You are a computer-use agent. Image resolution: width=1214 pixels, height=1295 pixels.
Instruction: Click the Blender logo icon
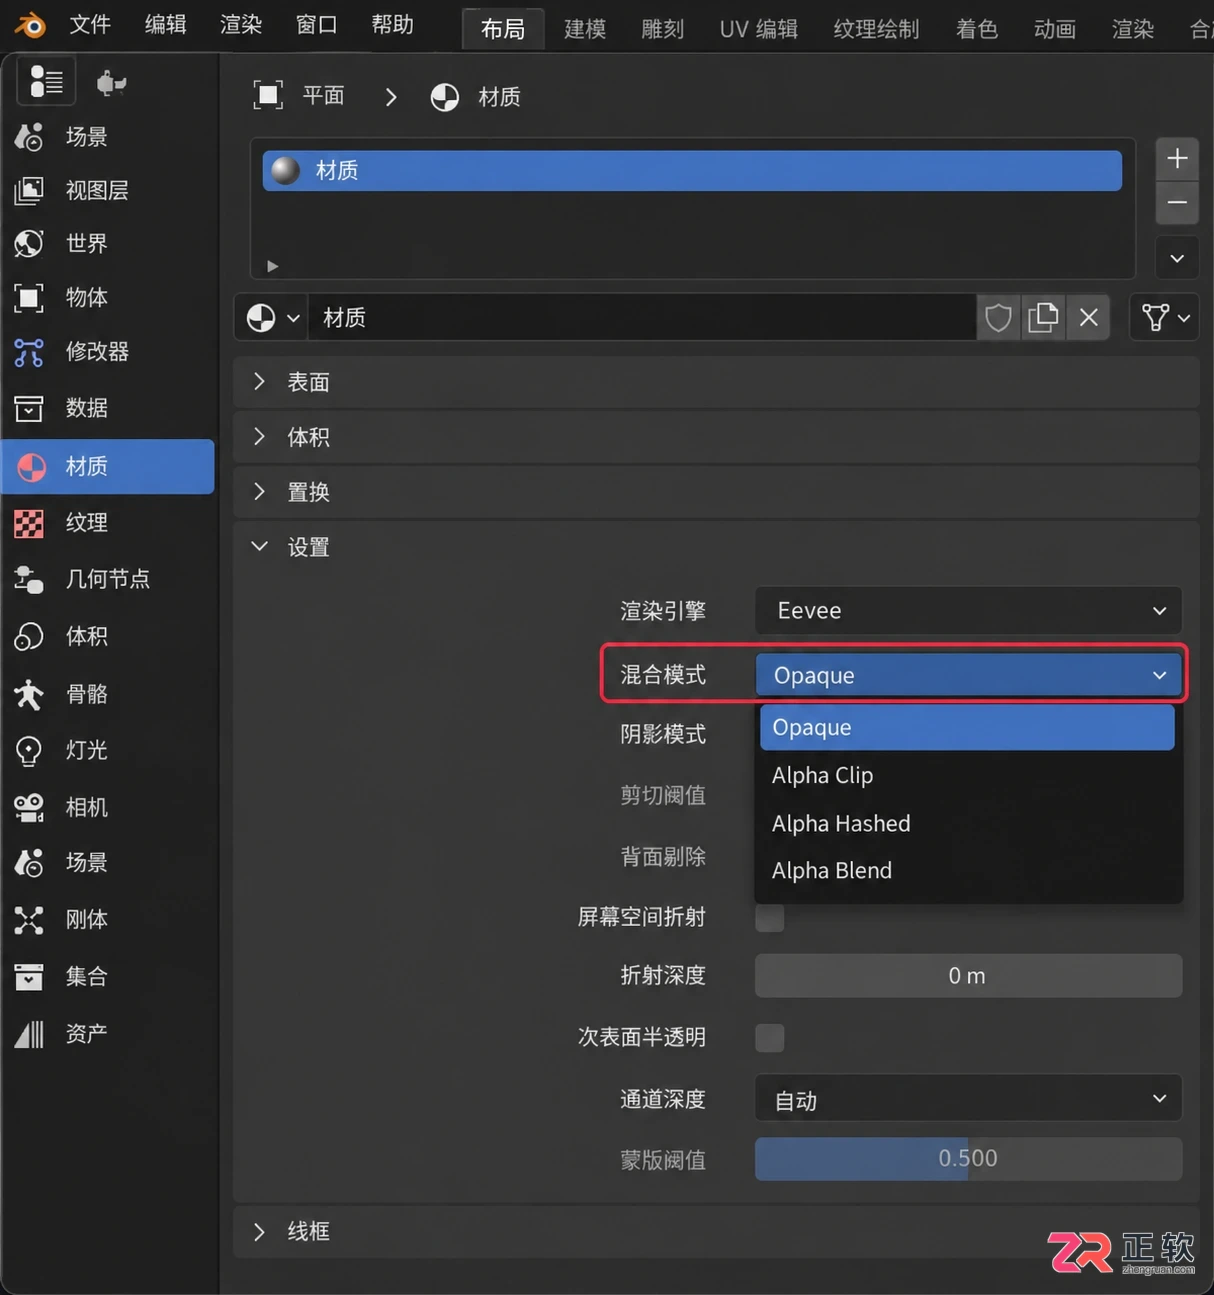pos(30,24)
